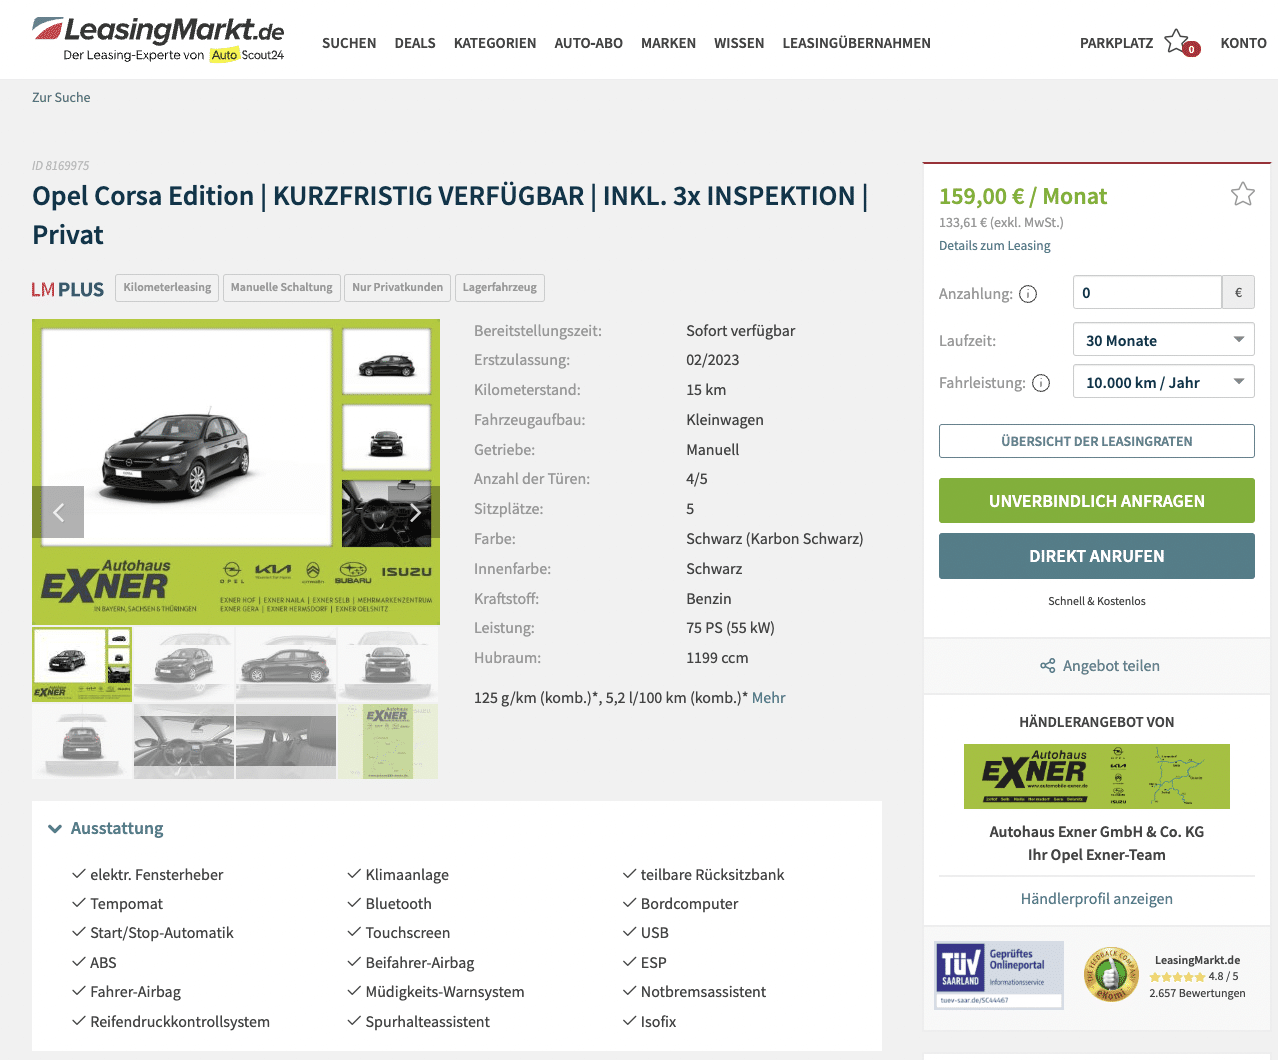
Task: Select the rear-view trunk thumbnail
Action: (x=82, y=741)
